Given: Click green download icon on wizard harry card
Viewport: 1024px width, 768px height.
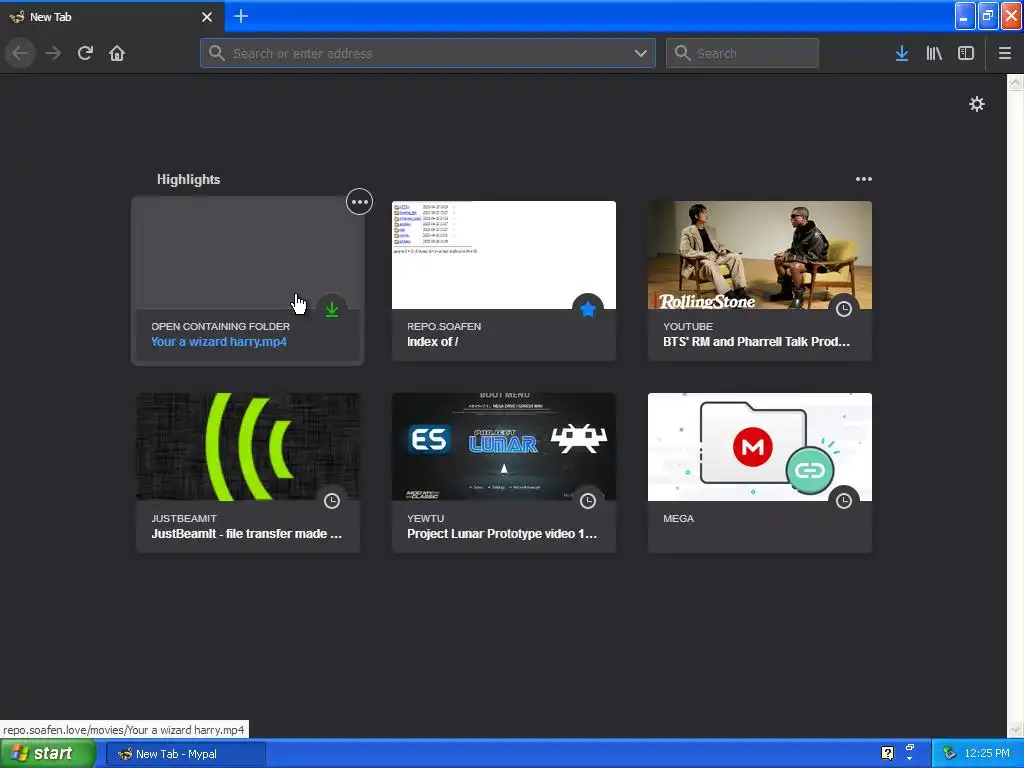Looking at the screenshot, I should click(x=332, y=310).
